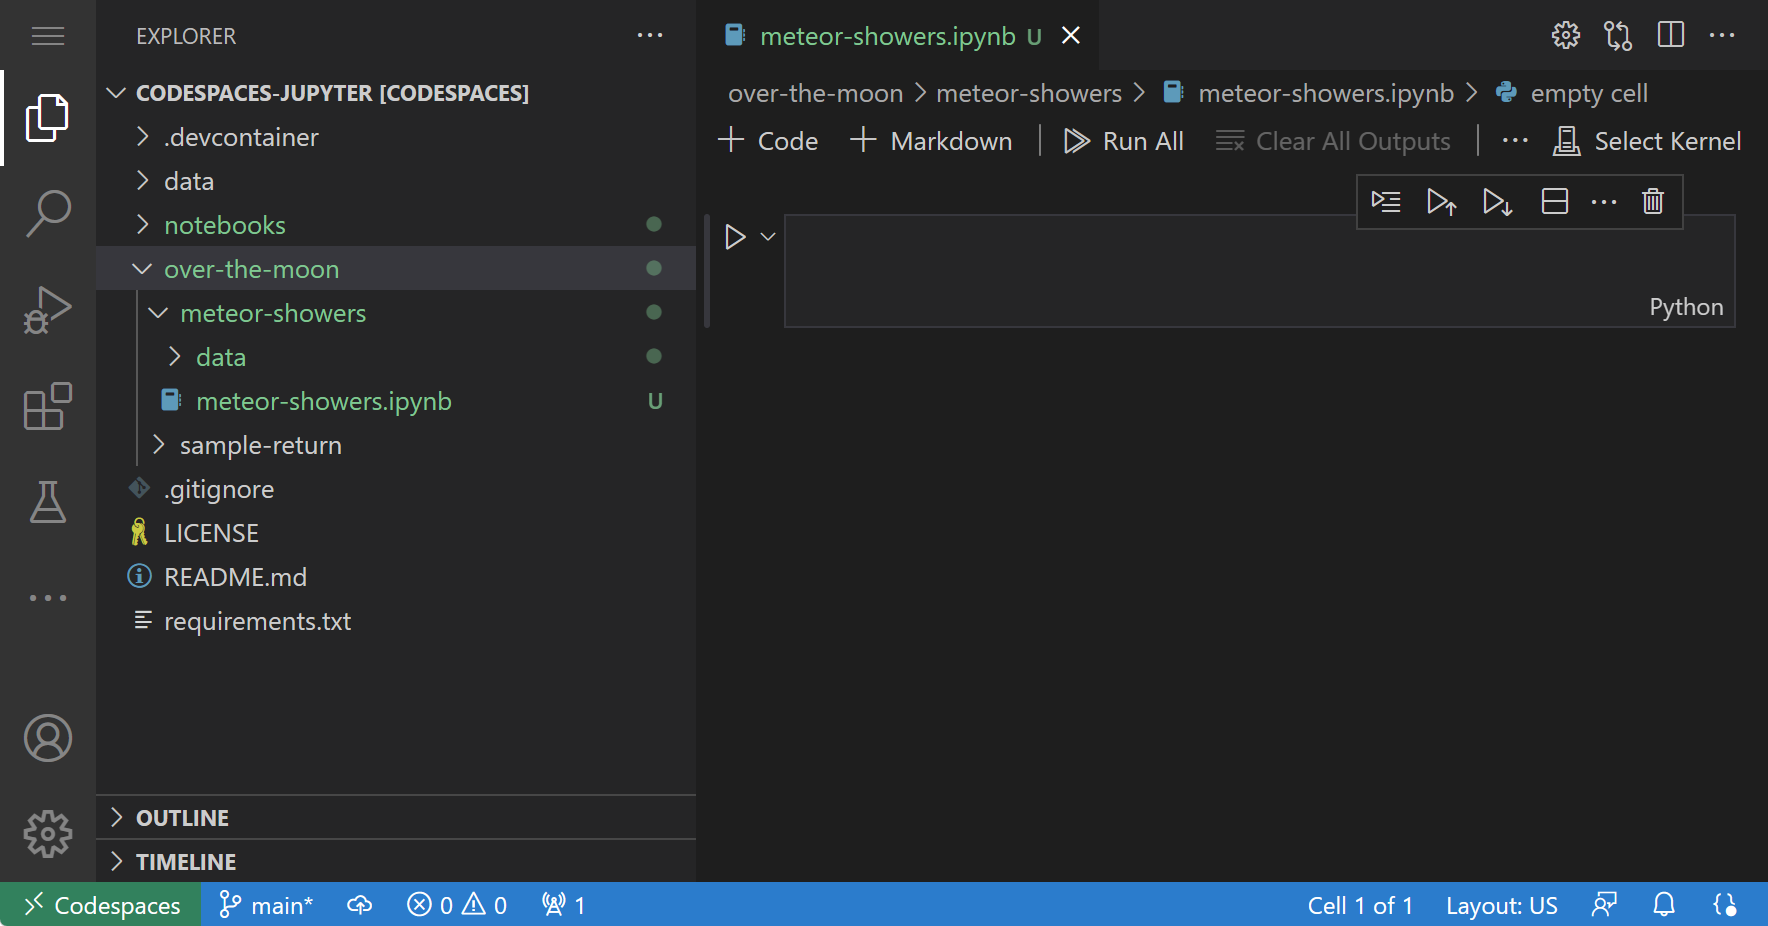This screenshot has width=1768, height=926.
Task: Open the Search view icon
Action: [48, 214]
